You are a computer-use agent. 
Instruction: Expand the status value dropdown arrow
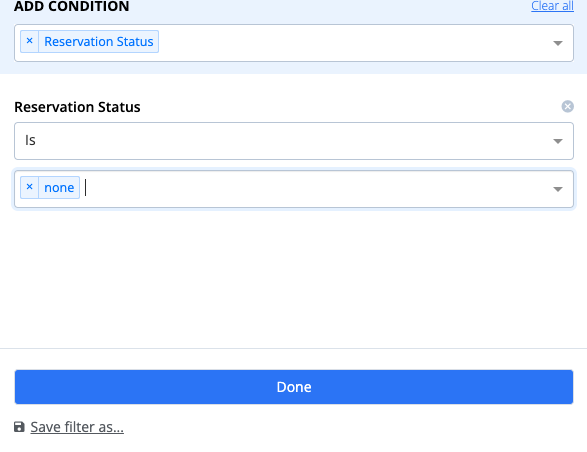point(558,189)
